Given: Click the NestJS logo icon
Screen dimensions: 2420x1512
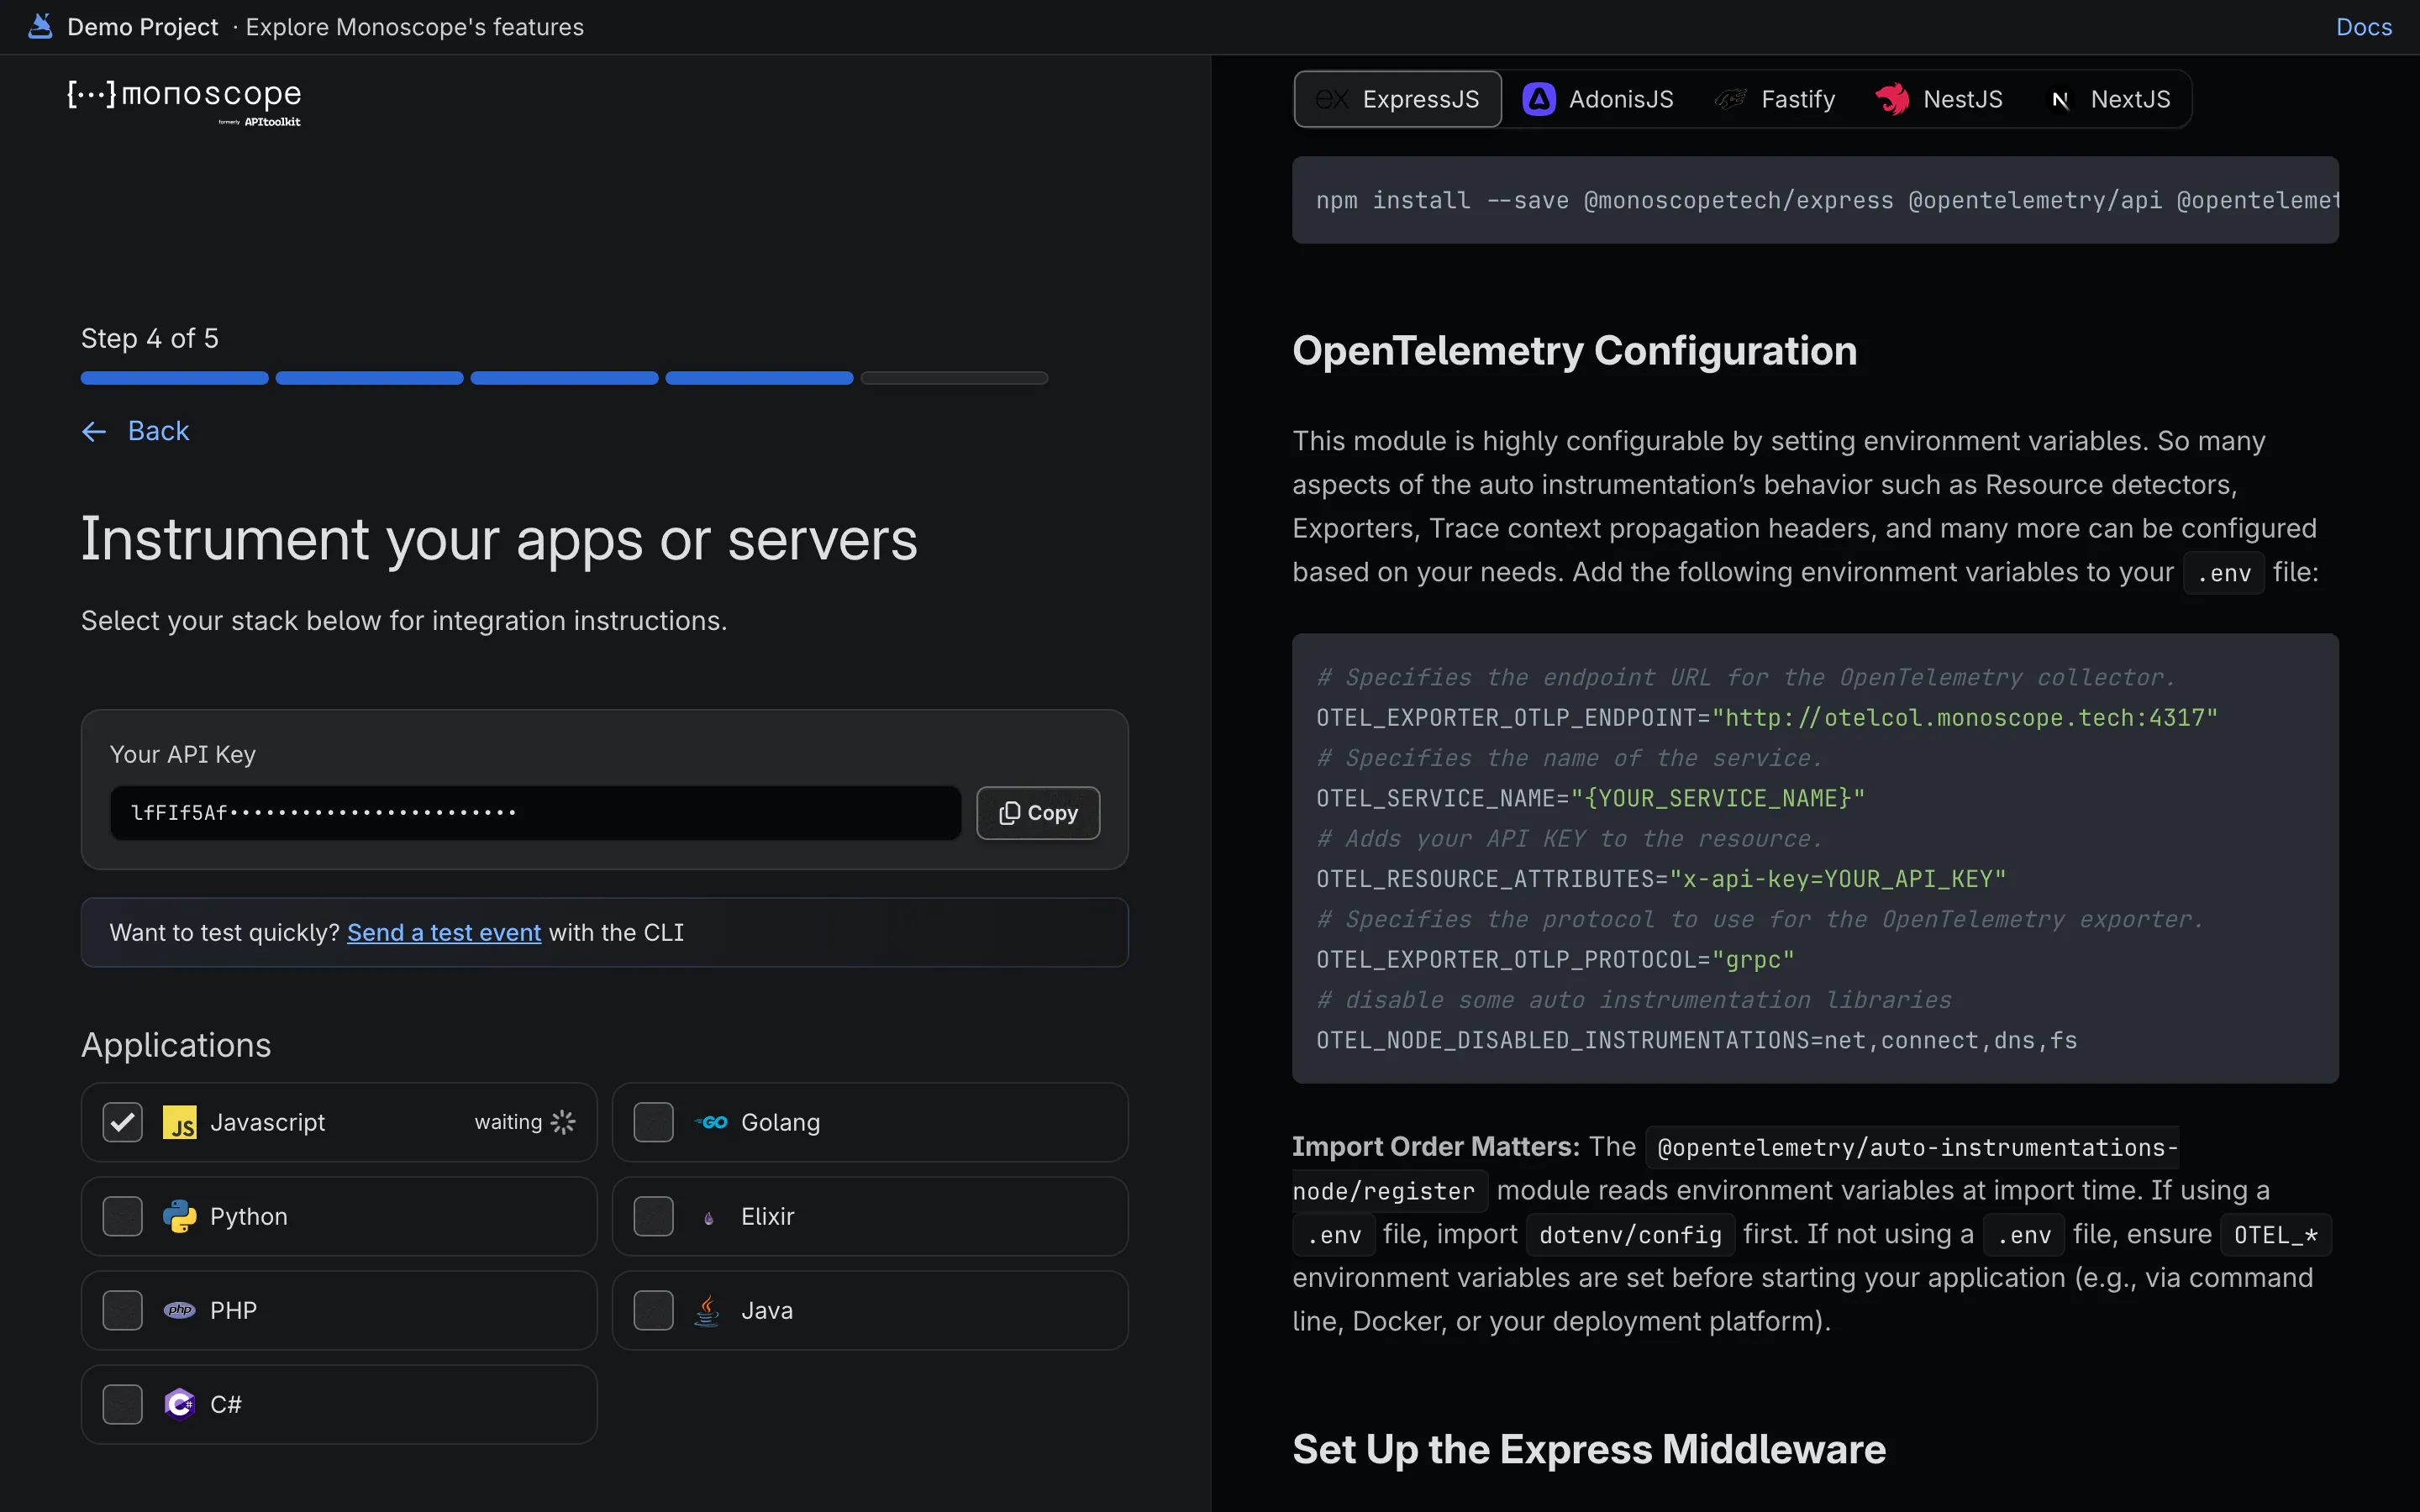Looking at the screenshot, I should click(x=1893, y=99).
